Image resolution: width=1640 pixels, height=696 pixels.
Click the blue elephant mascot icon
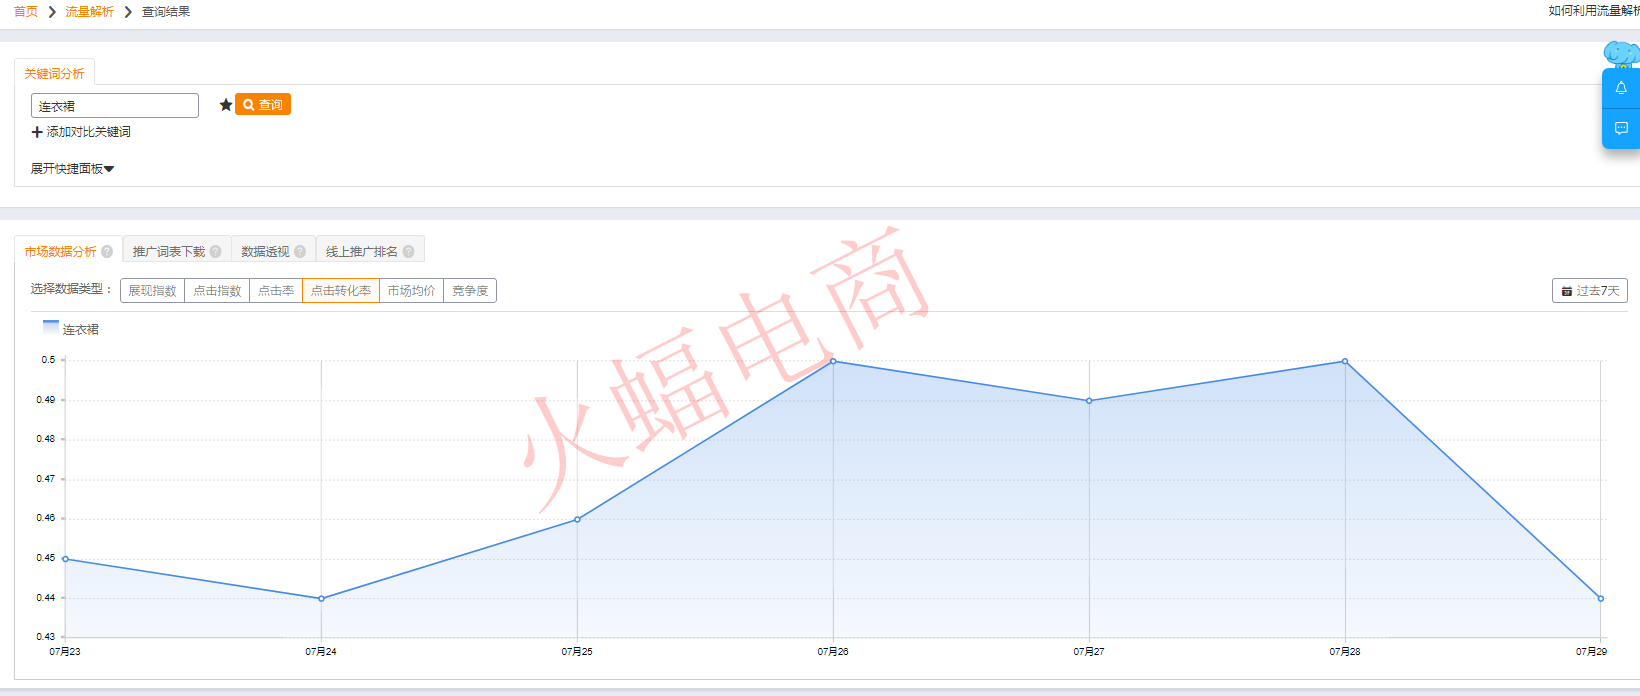coord(1620,54)
